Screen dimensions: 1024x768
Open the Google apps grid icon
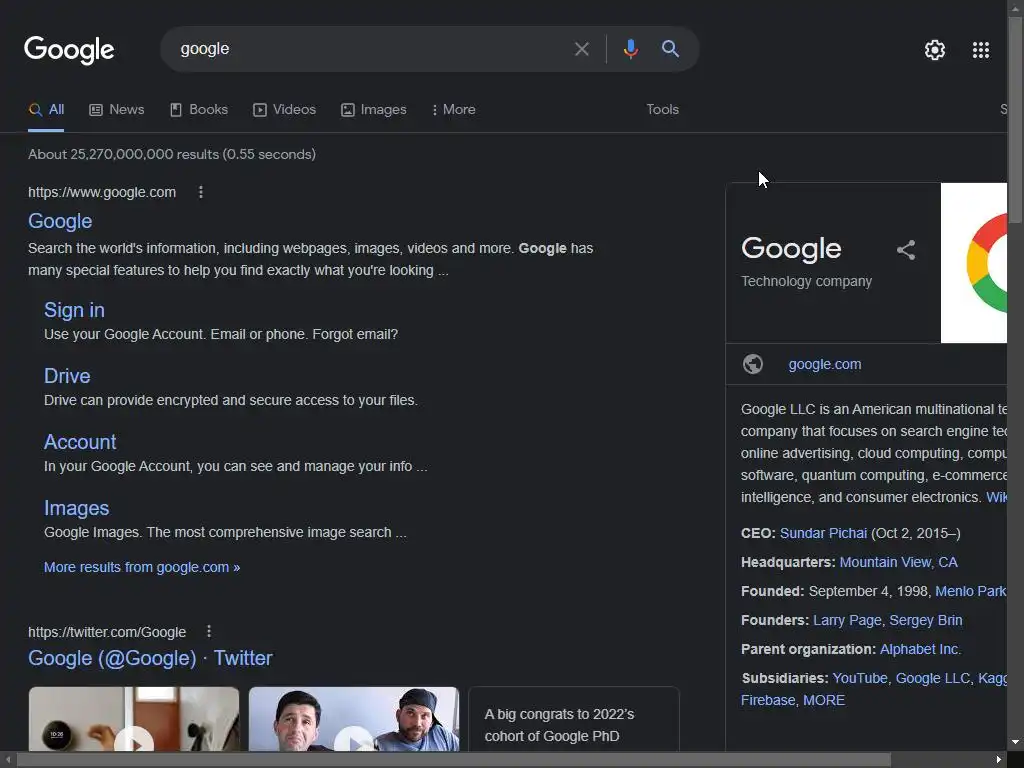click(980, 50)
